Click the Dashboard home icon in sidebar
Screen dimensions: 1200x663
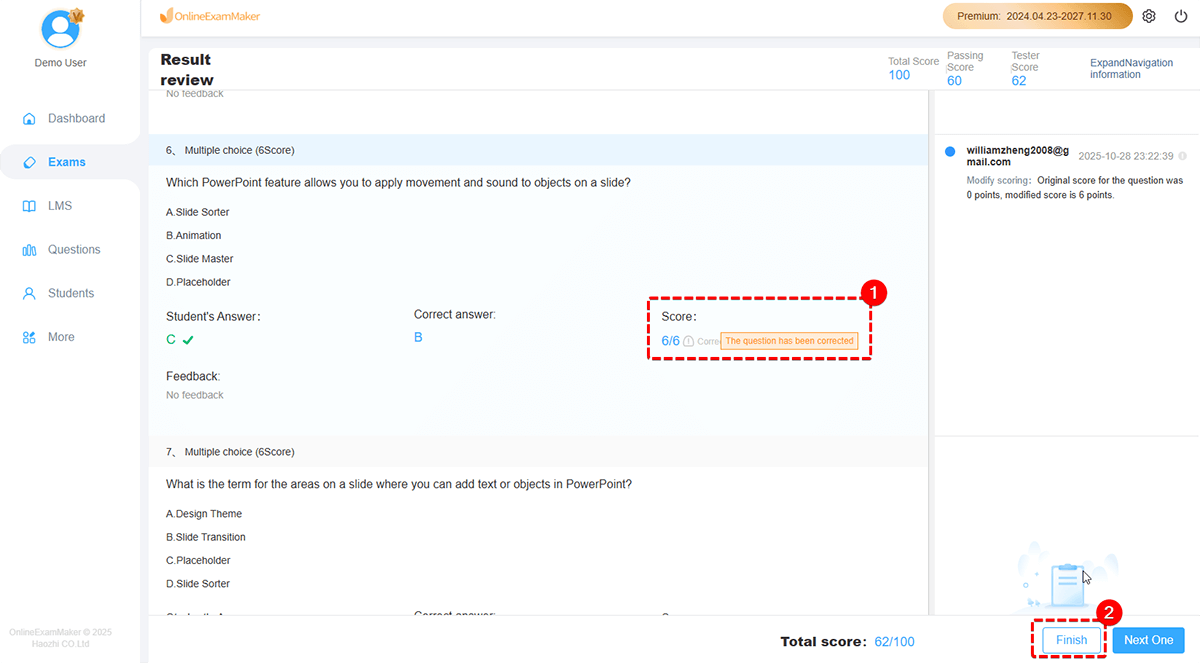29,119
